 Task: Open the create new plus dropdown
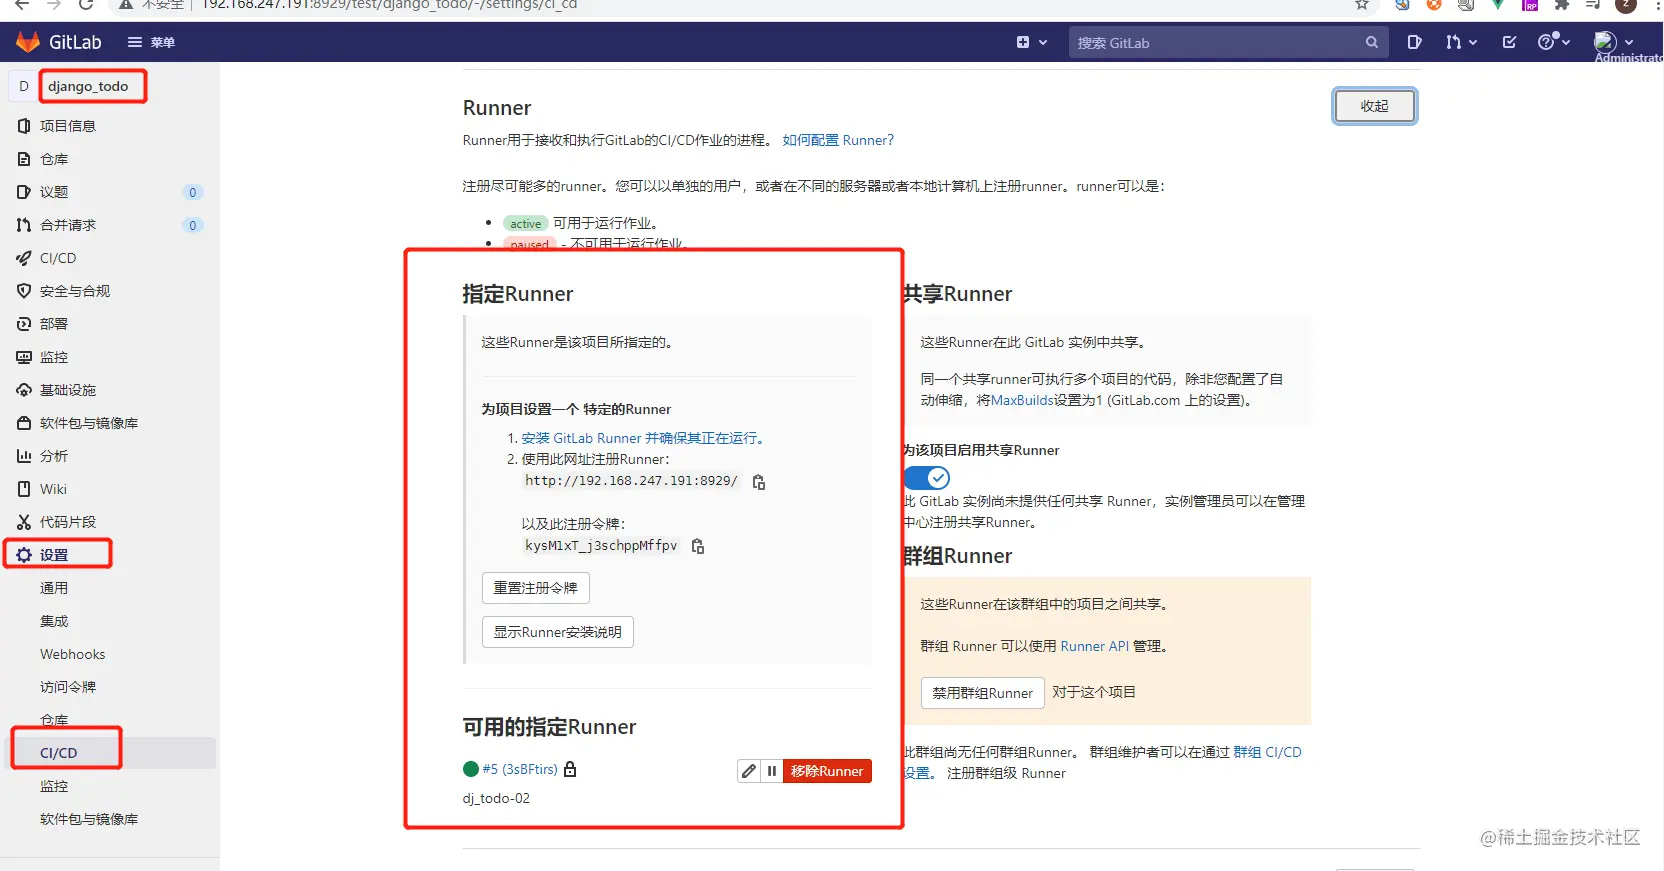(x=1031, y=42)
